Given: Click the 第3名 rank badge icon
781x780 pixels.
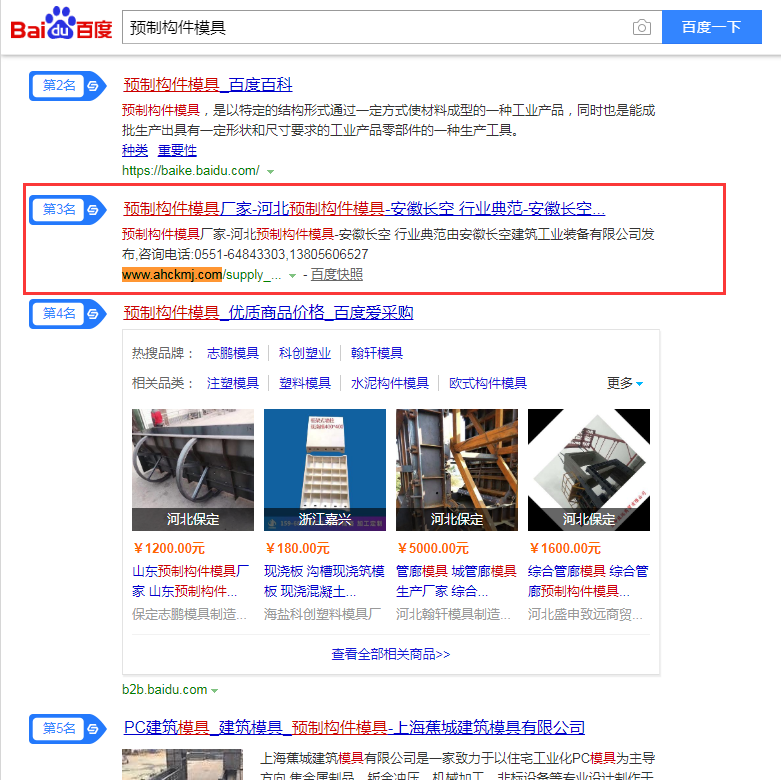Looking at the screenshot, I should click(68, 210).
